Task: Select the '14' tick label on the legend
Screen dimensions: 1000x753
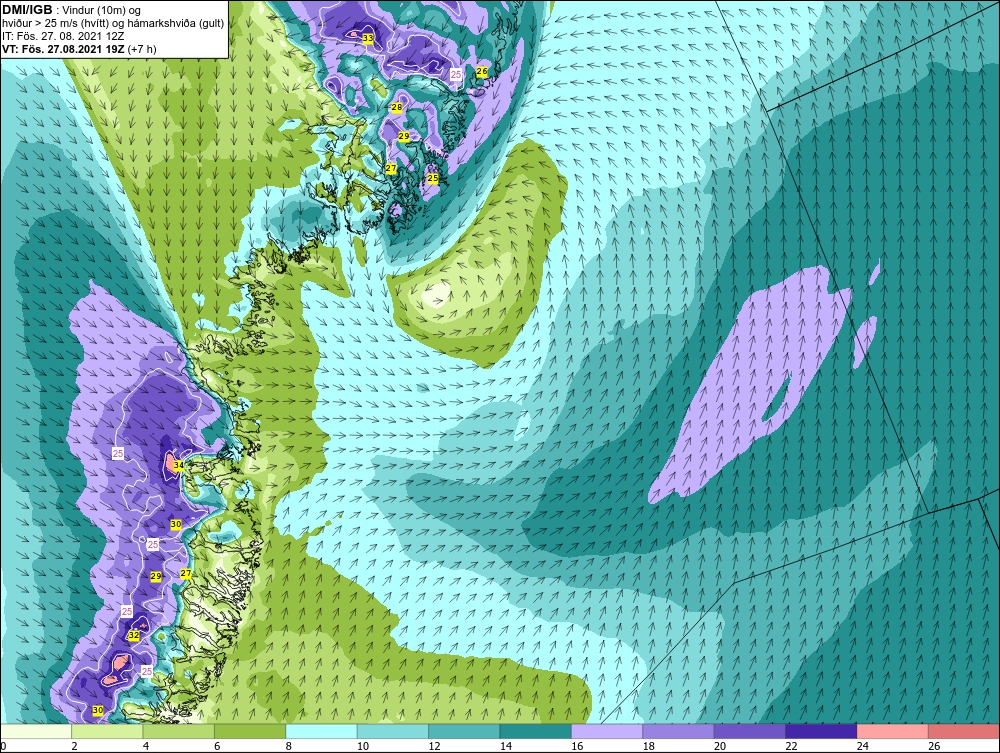Action: 506,747
